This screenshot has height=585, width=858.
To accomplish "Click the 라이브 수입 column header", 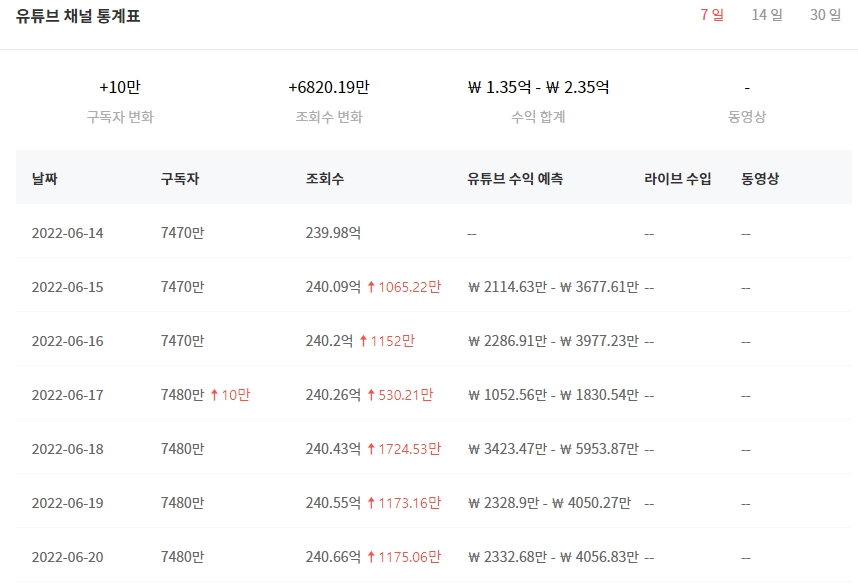I will [674, 177].
